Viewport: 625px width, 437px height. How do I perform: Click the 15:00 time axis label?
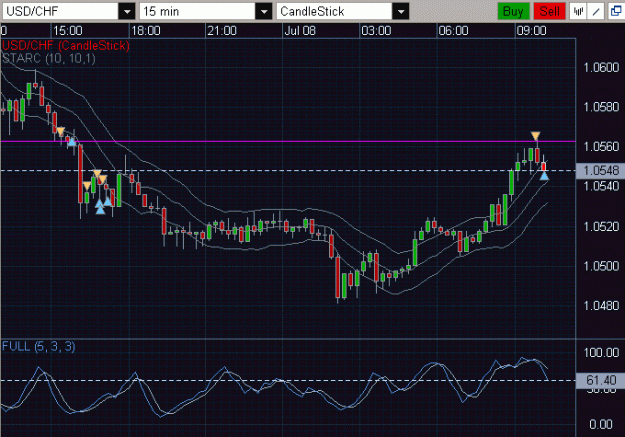(x=68, y=31)
